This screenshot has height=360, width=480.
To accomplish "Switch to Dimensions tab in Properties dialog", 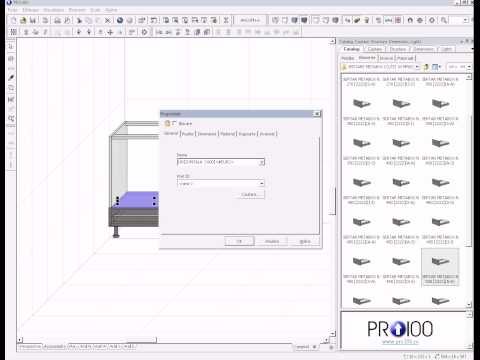I will pos(207,134).
